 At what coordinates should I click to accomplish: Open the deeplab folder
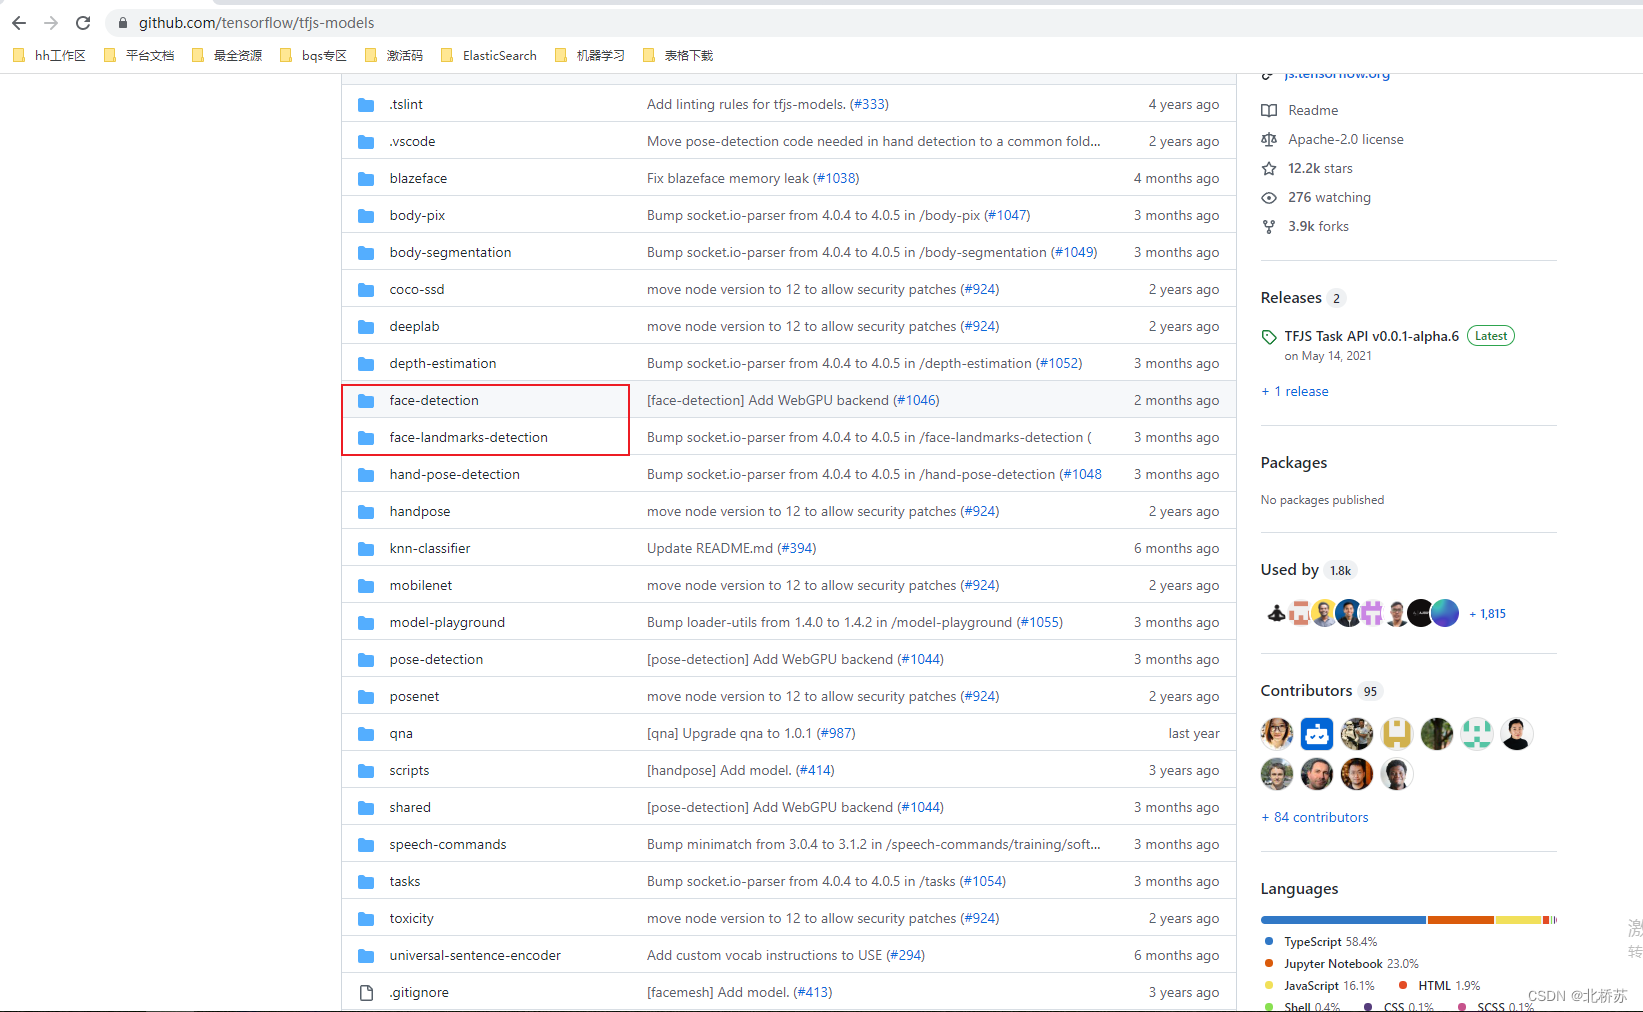pos(414,326)
